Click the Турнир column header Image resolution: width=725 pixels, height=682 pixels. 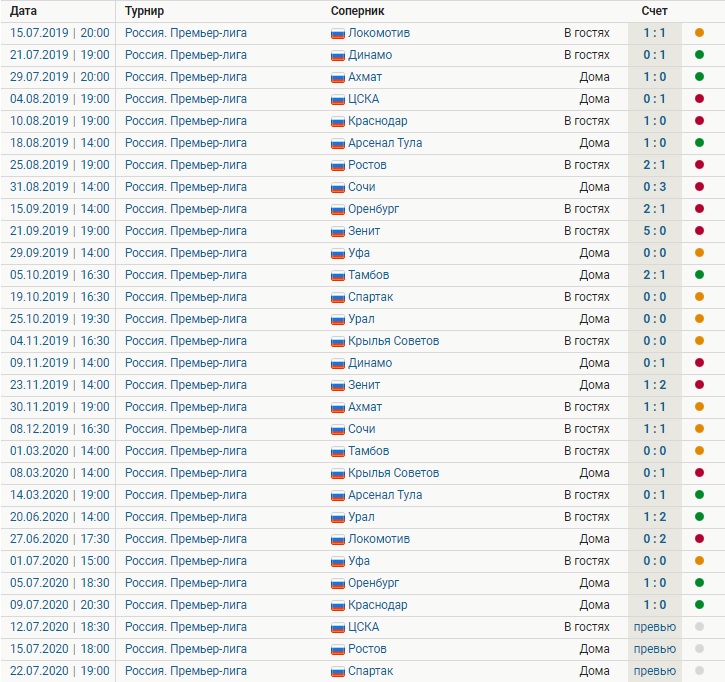144,11
